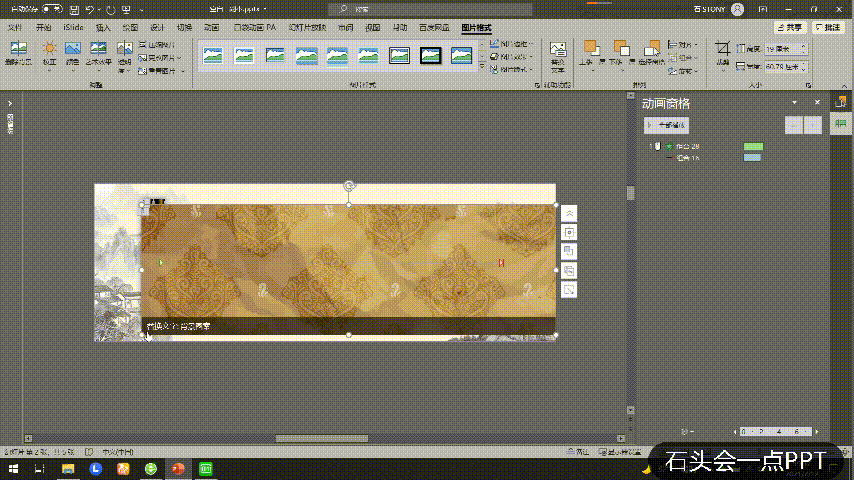Expand the collapsed slide thumbnail pane
Viewport: 854px width, 480px height.
pyautogui.click(x=10, y=103)
